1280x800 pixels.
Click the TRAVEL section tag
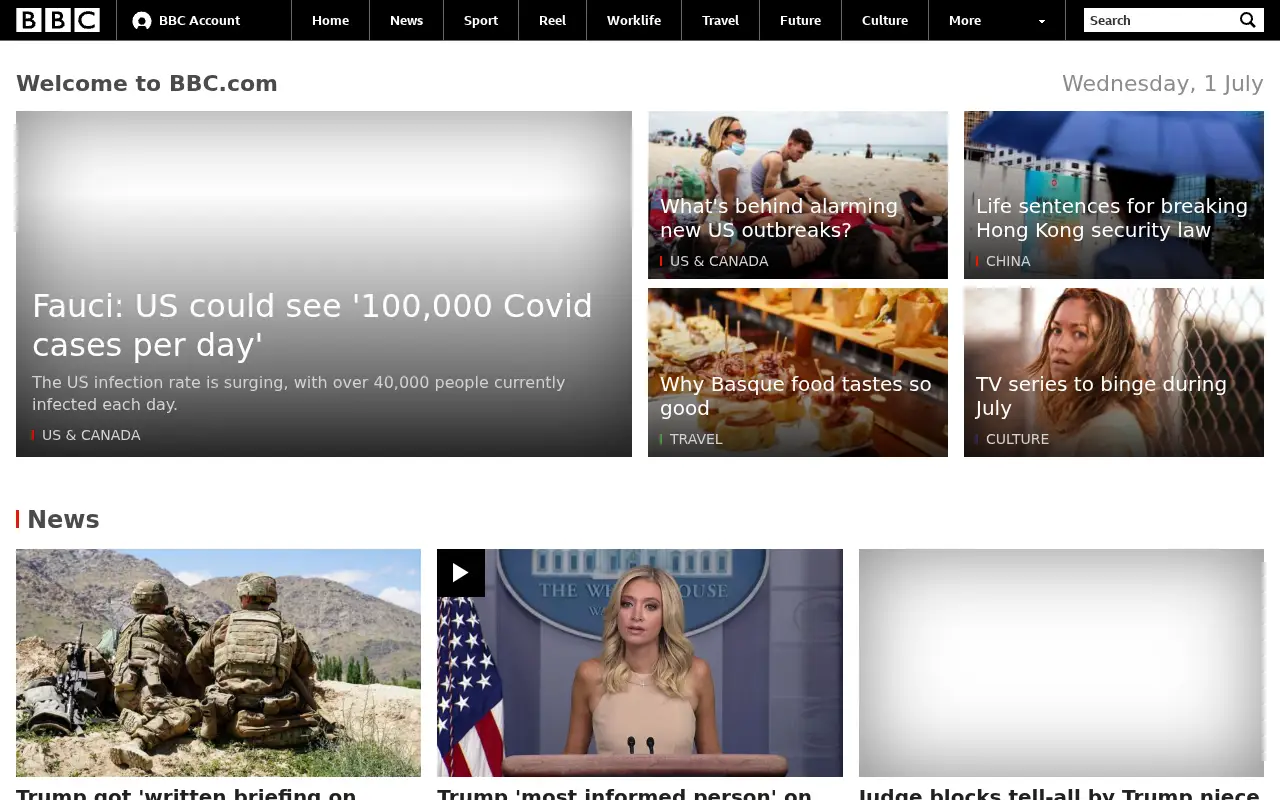(696, 439)
